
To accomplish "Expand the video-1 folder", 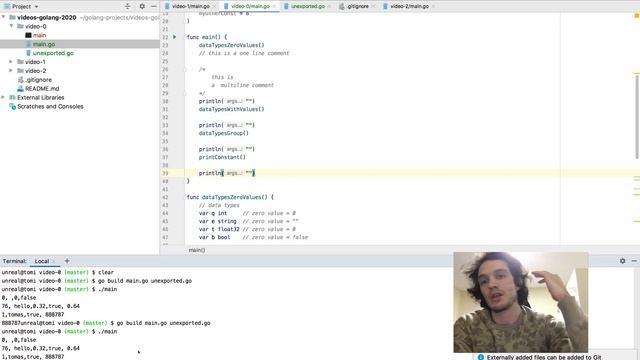I will tap(11, 62).
